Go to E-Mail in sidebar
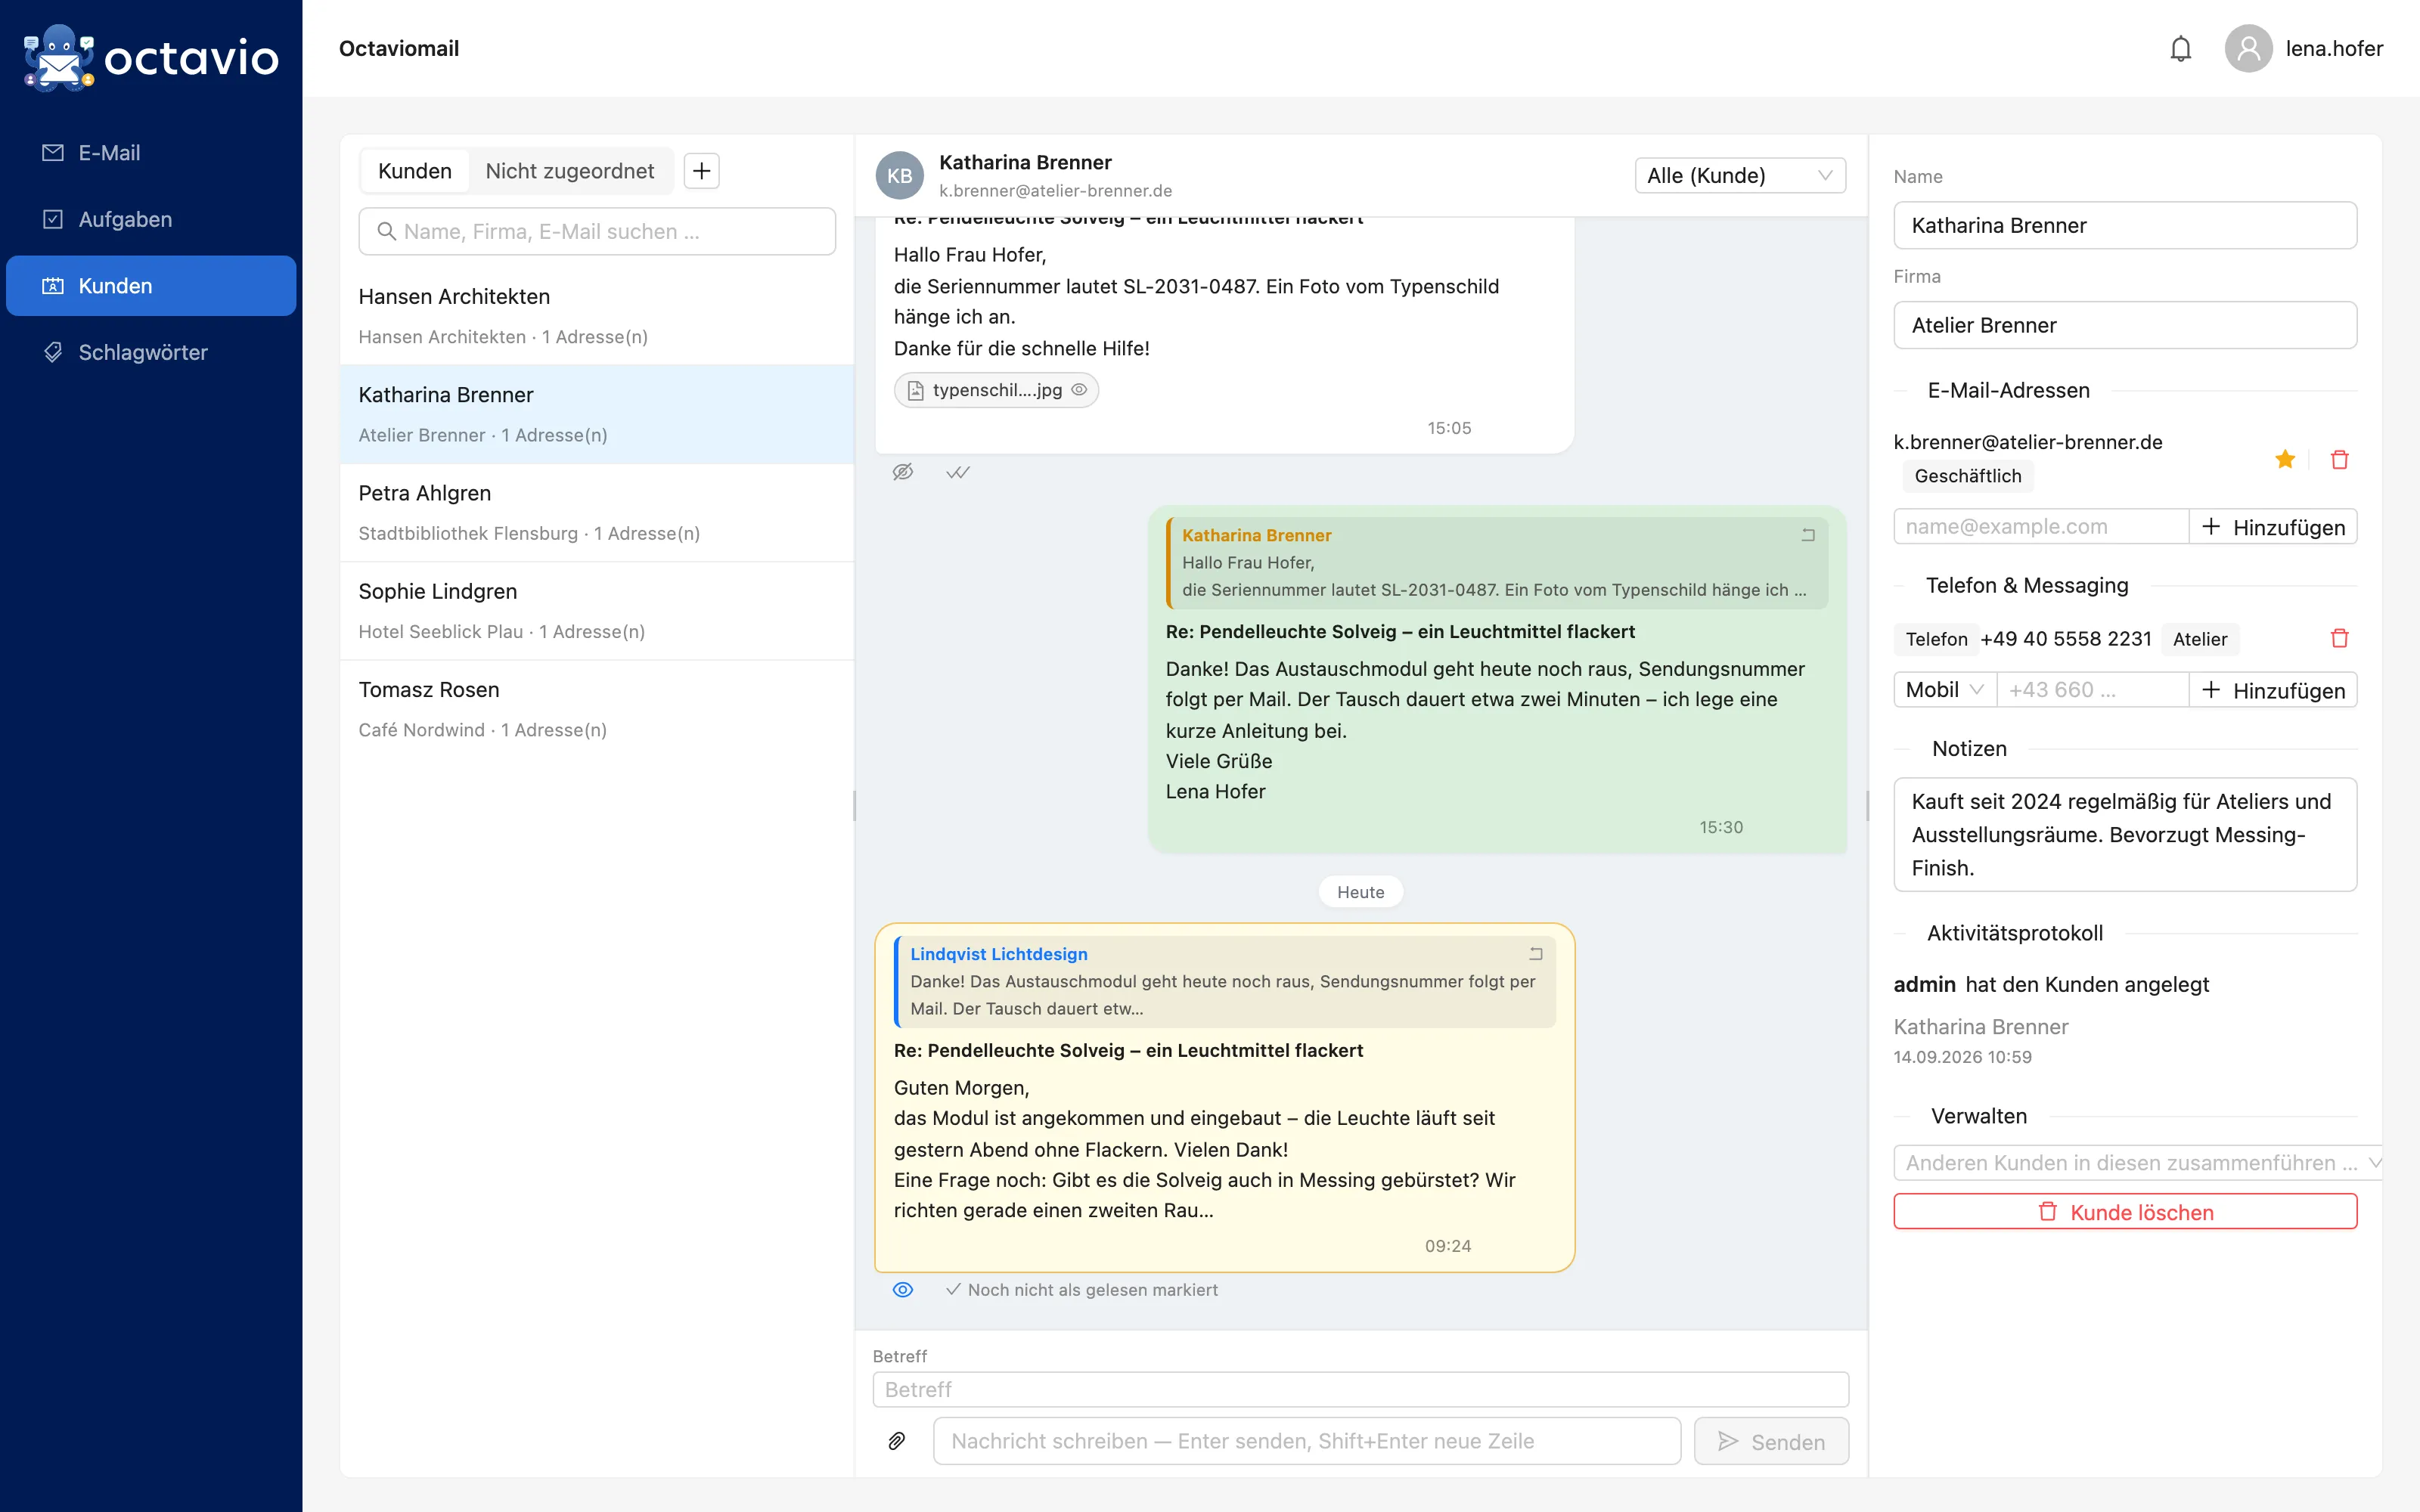2420x1512 pixels. pos(151,153)
